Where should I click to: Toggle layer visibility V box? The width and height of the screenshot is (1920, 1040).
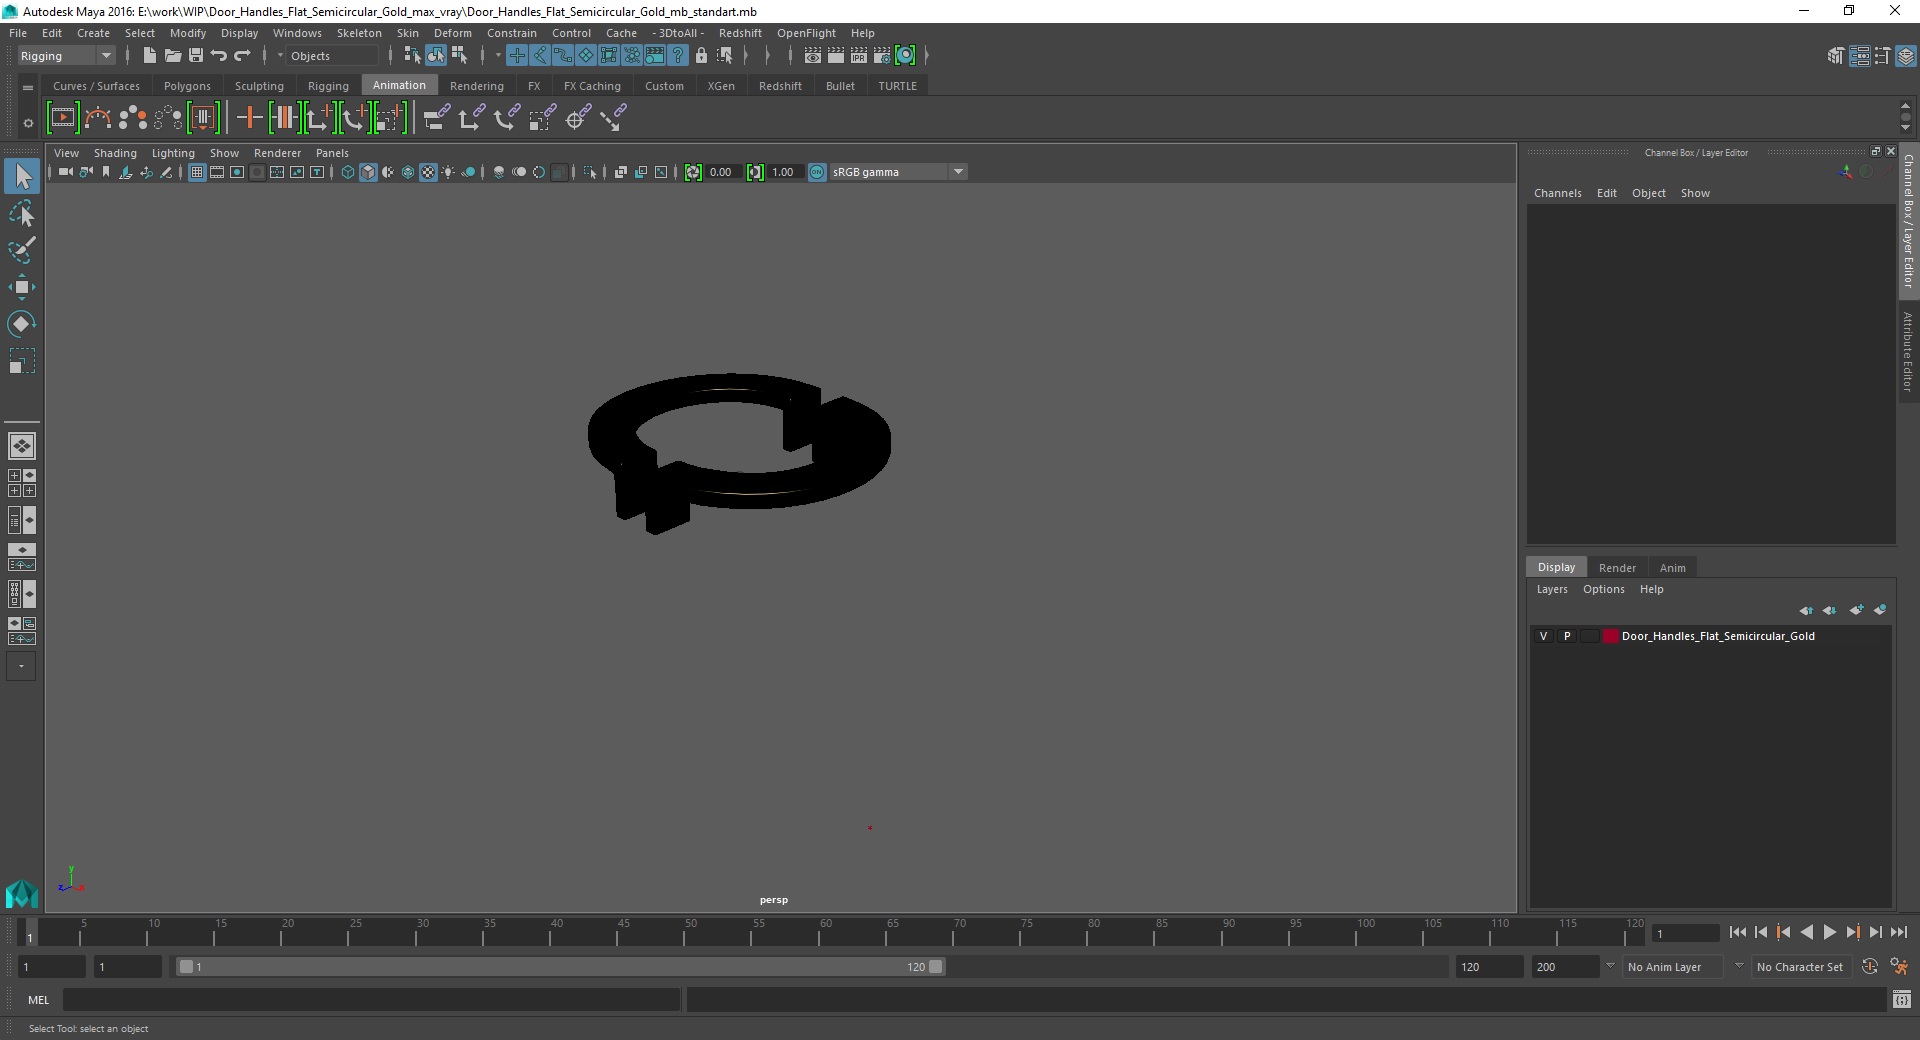1543,636
